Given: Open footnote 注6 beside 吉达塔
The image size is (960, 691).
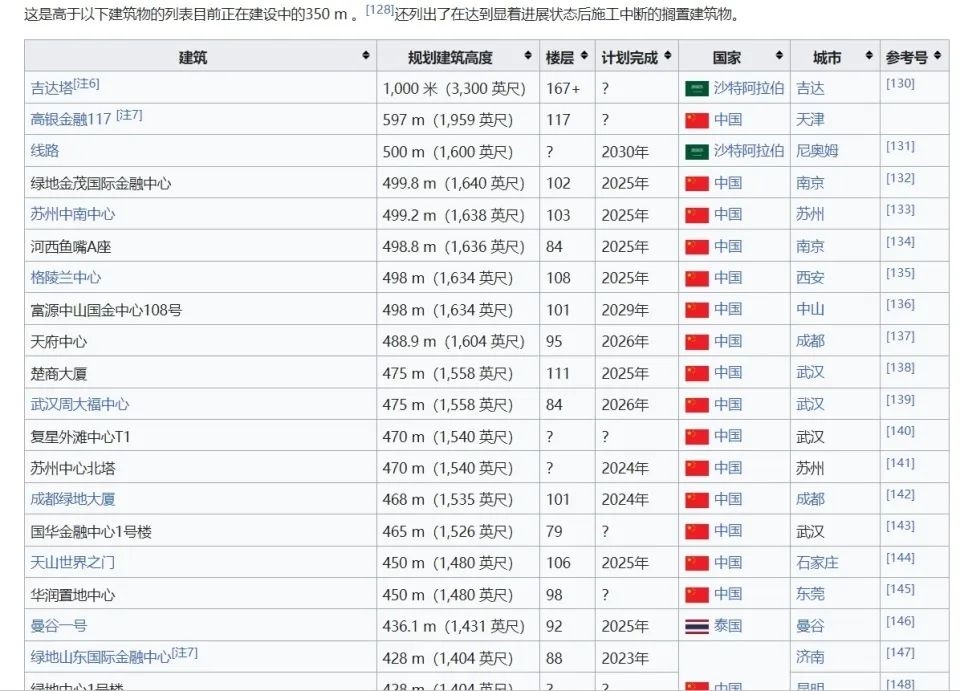Looking at the screenshot, I should tap(86, 84).
